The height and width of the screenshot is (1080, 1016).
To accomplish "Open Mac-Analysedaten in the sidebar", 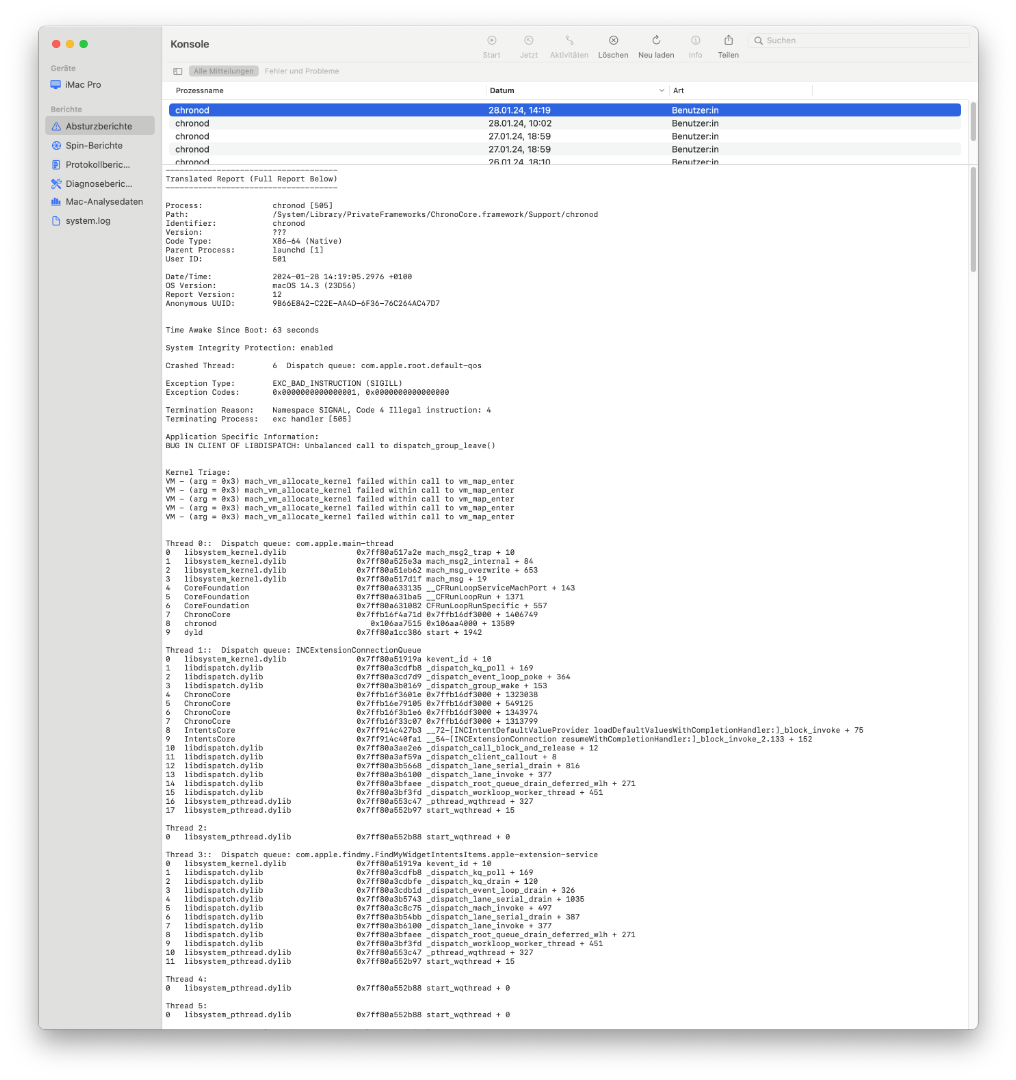I will [x=100, y=202].
